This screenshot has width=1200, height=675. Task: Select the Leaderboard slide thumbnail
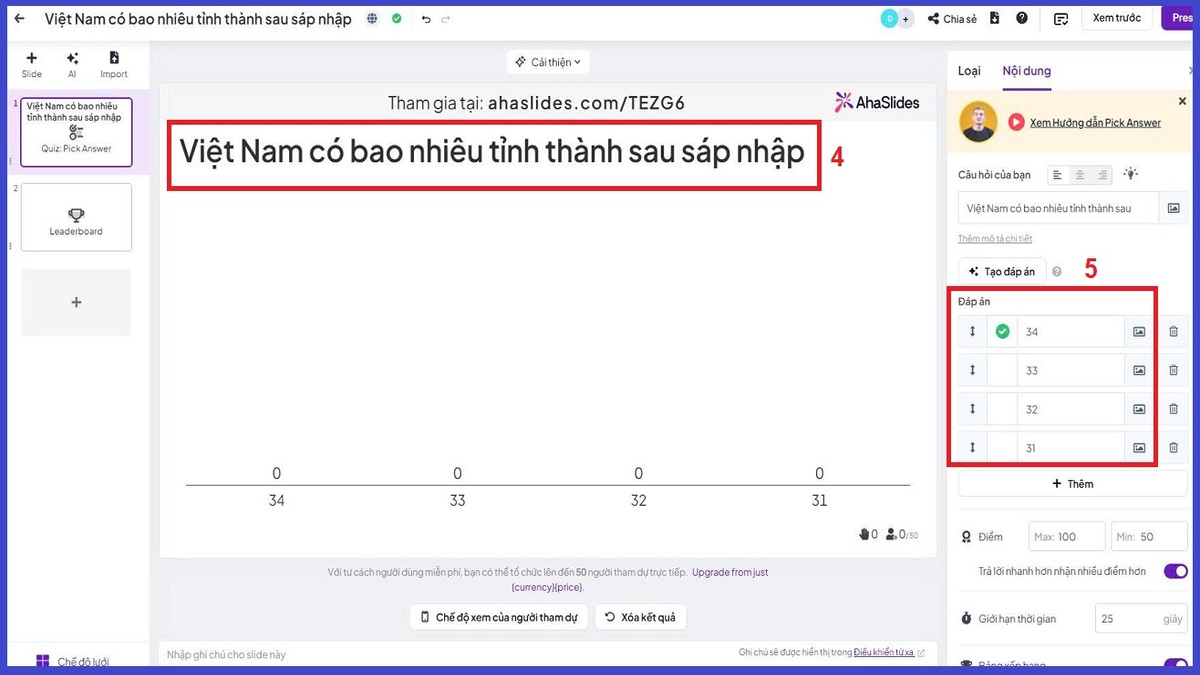tap(76, 217)
